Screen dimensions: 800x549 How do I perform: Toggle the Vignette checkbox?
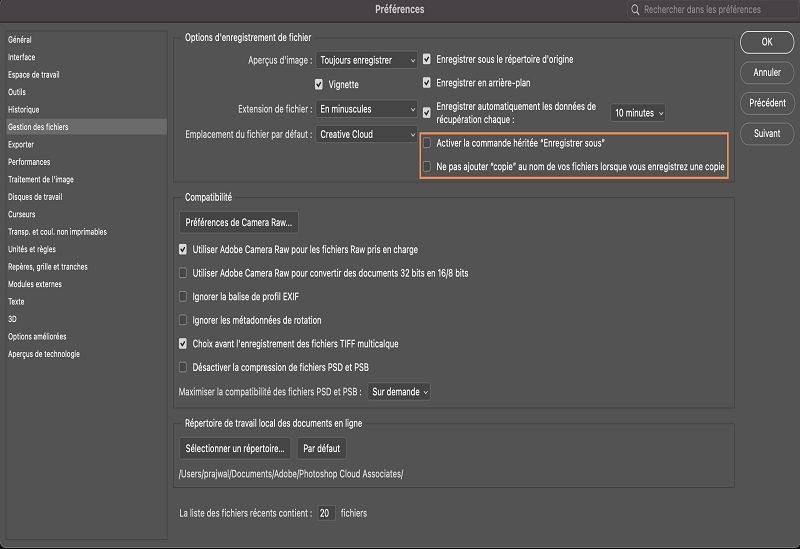pos(319,84)
